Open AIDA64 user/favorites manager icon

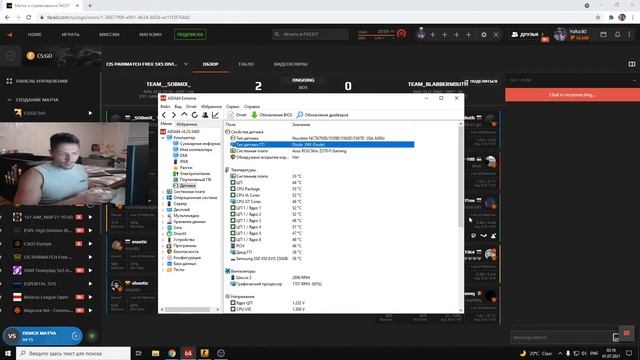(x=205, y=115)
